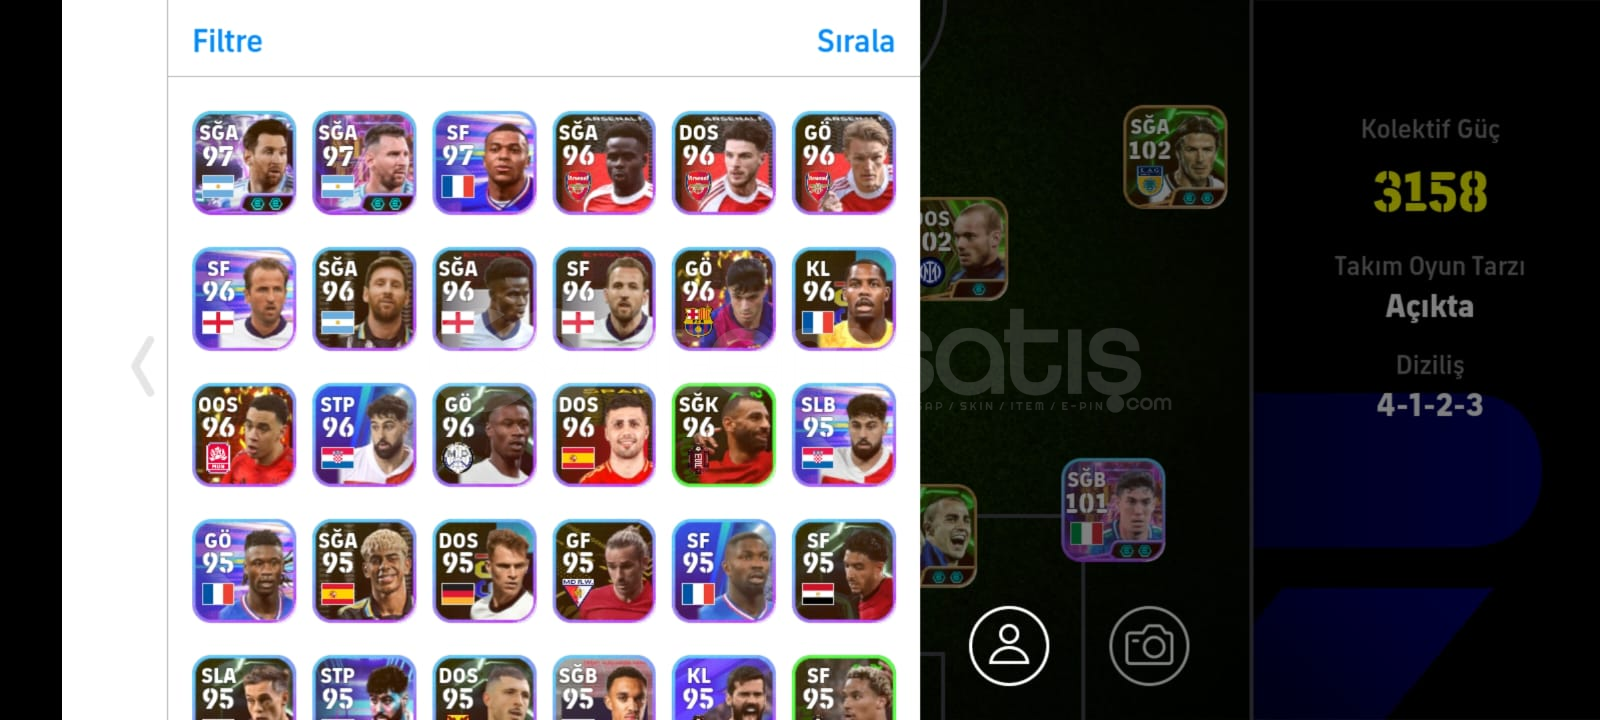Select the KL 96 France goalkeeper card
The image size is (1600, 720).
pos(844,298)
